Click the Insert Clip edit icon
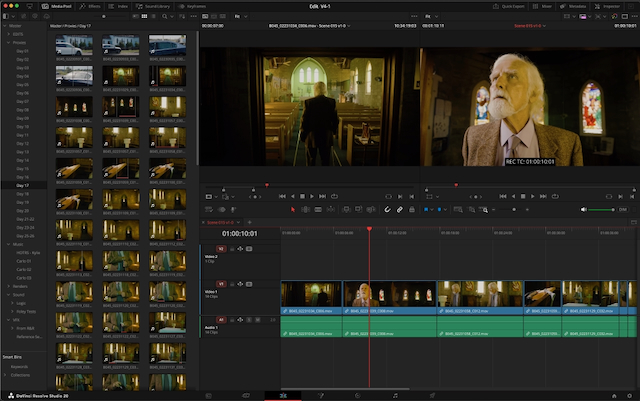 346,209
